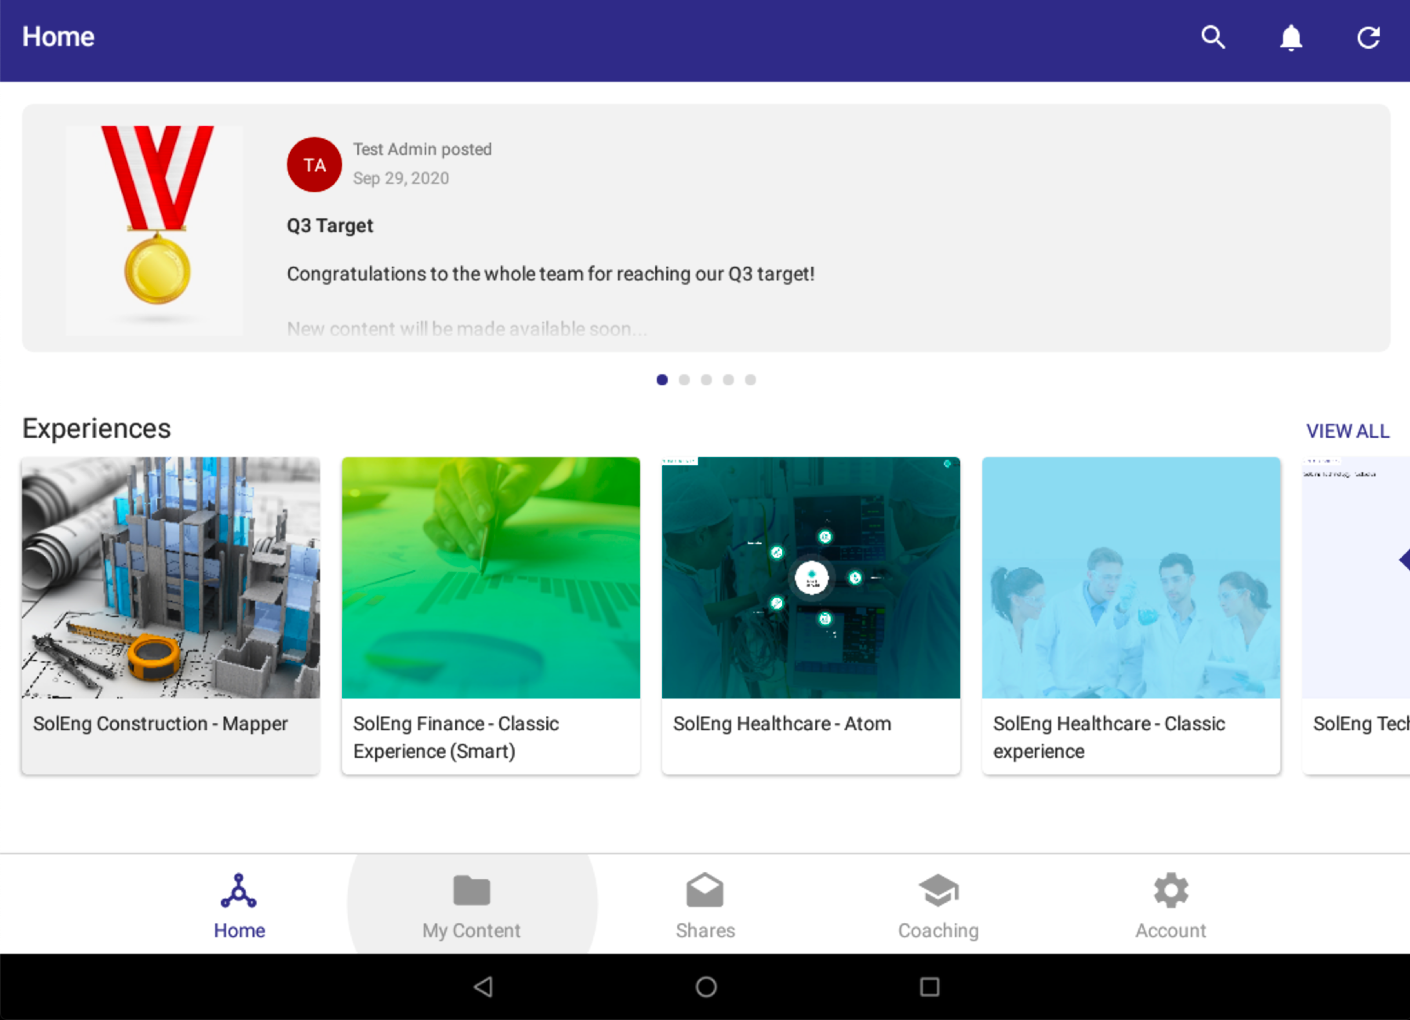This screenshot has height=1020, width=1410.
Task: Select the Home navigation icon
Action: (x=239, y=902)
